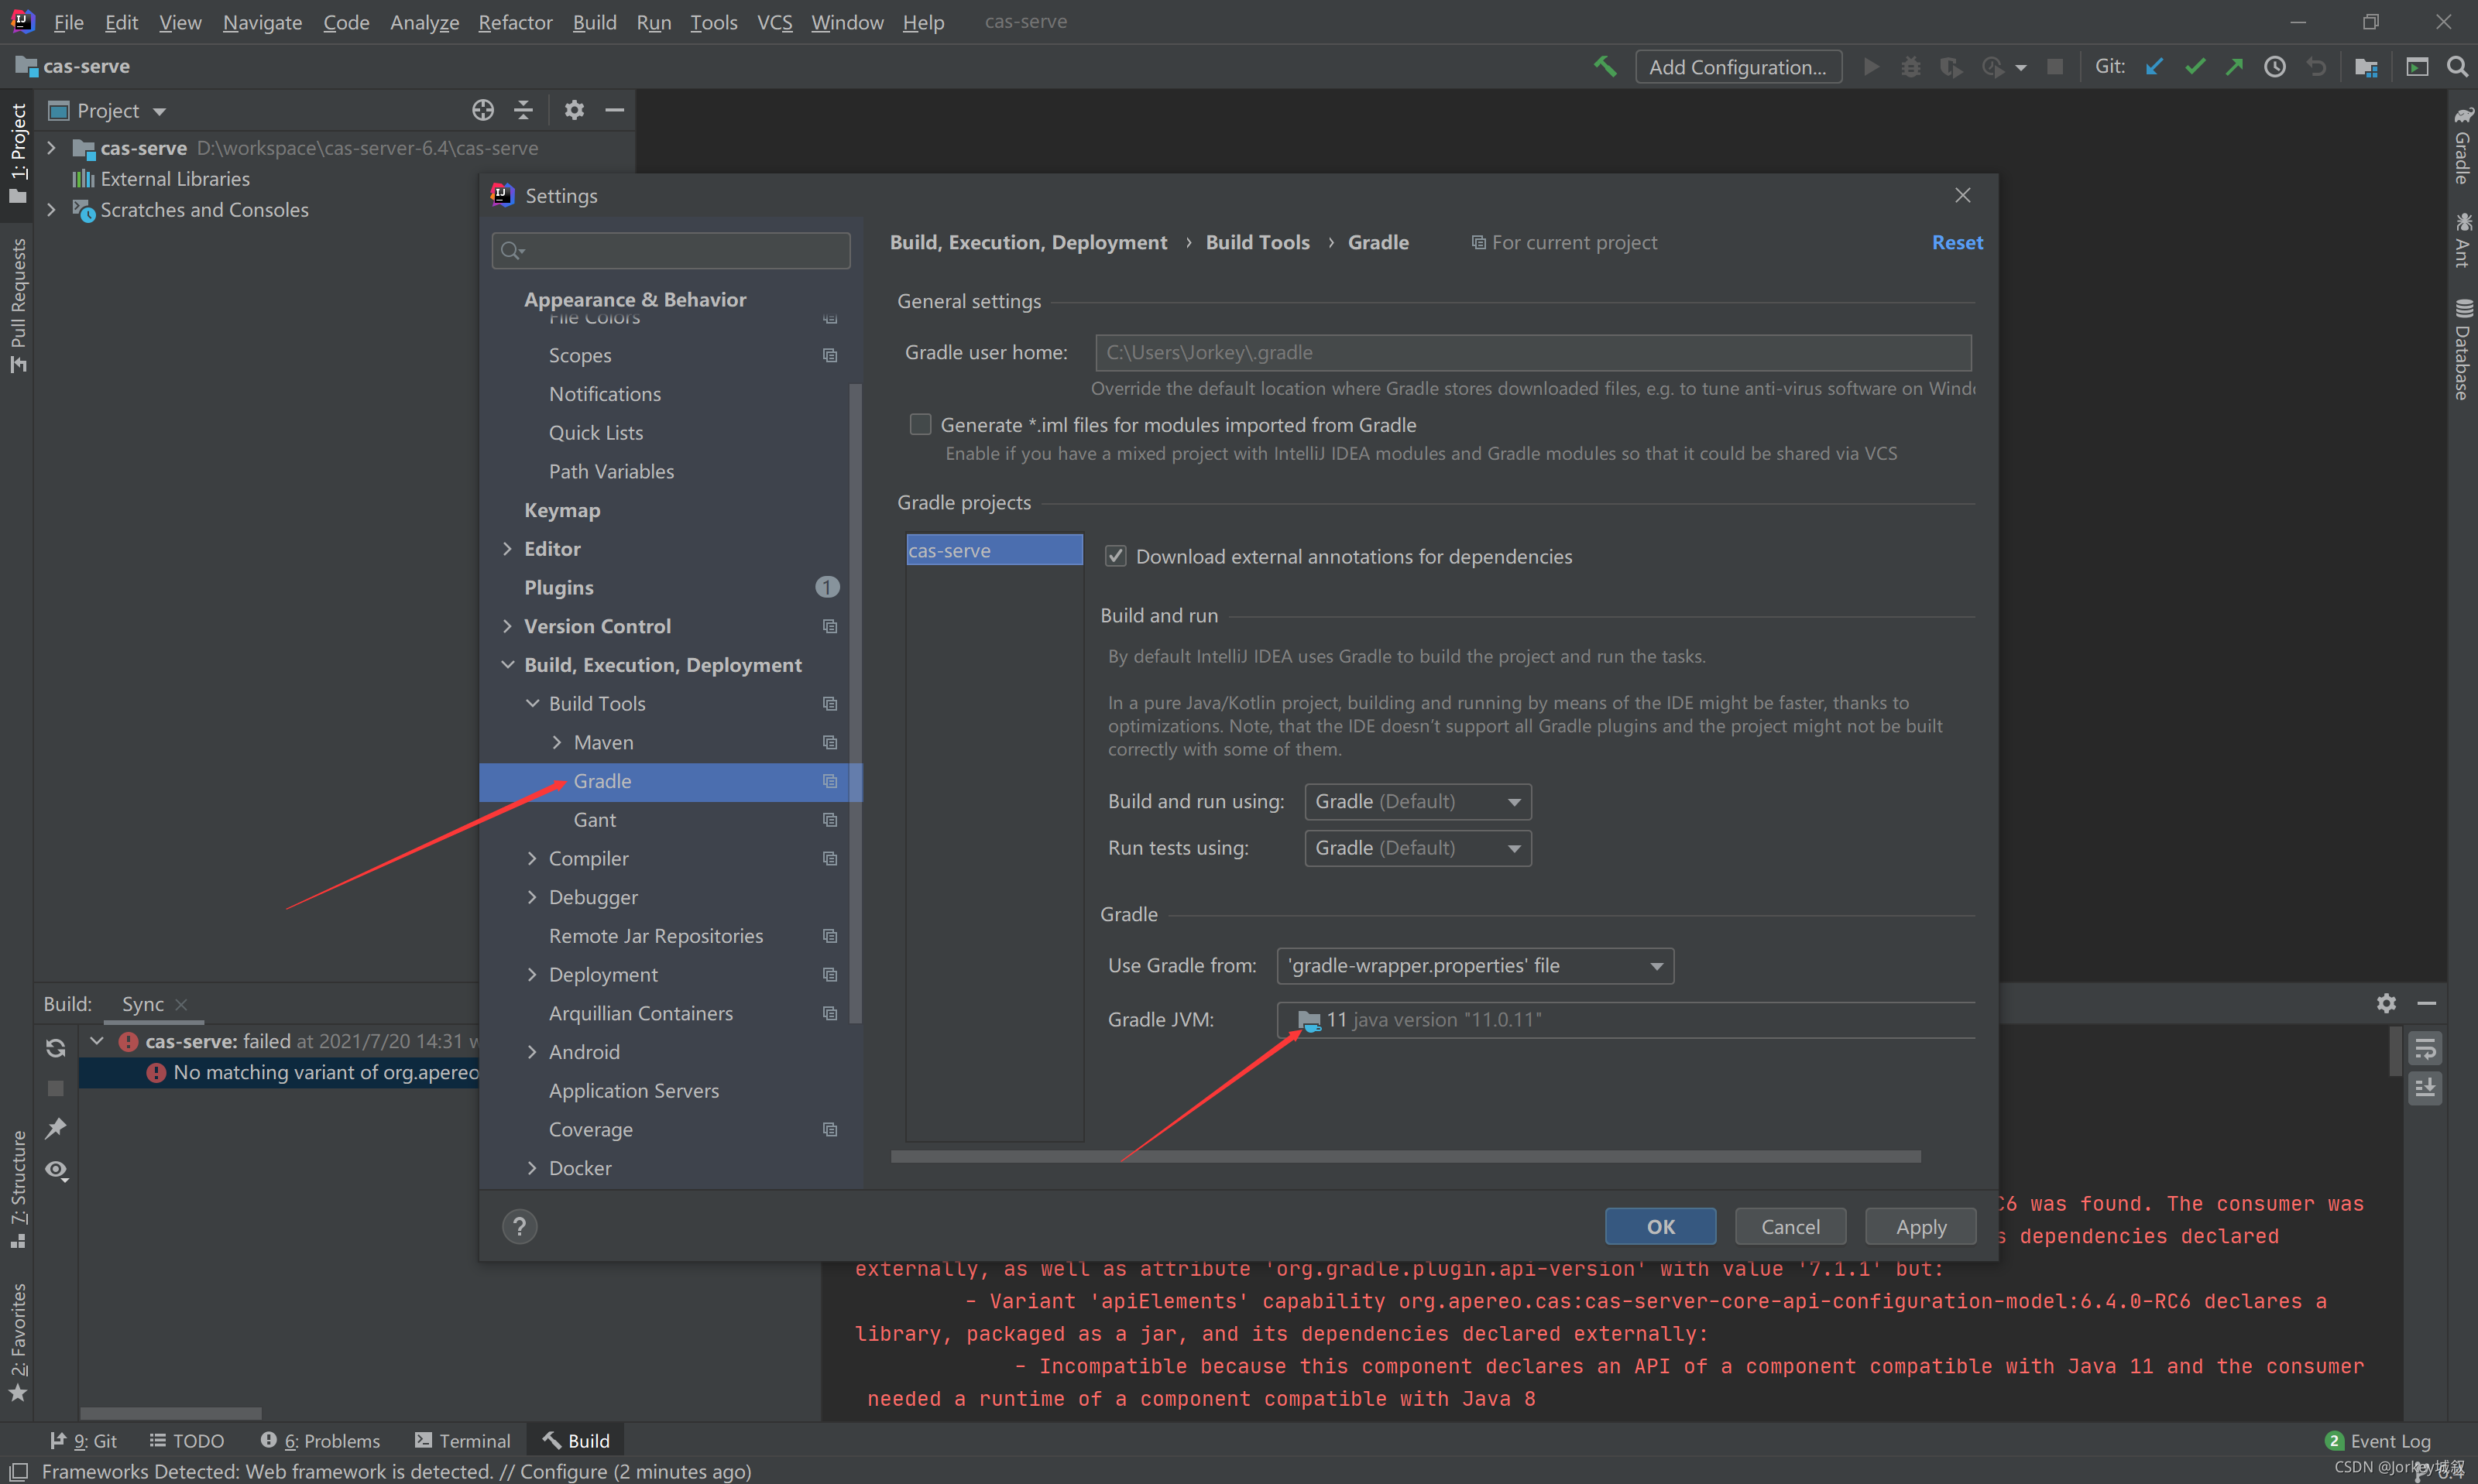Open the TODO tool tab
This screenshot has height=1484, width=2478.
[x=187, y=1440]
